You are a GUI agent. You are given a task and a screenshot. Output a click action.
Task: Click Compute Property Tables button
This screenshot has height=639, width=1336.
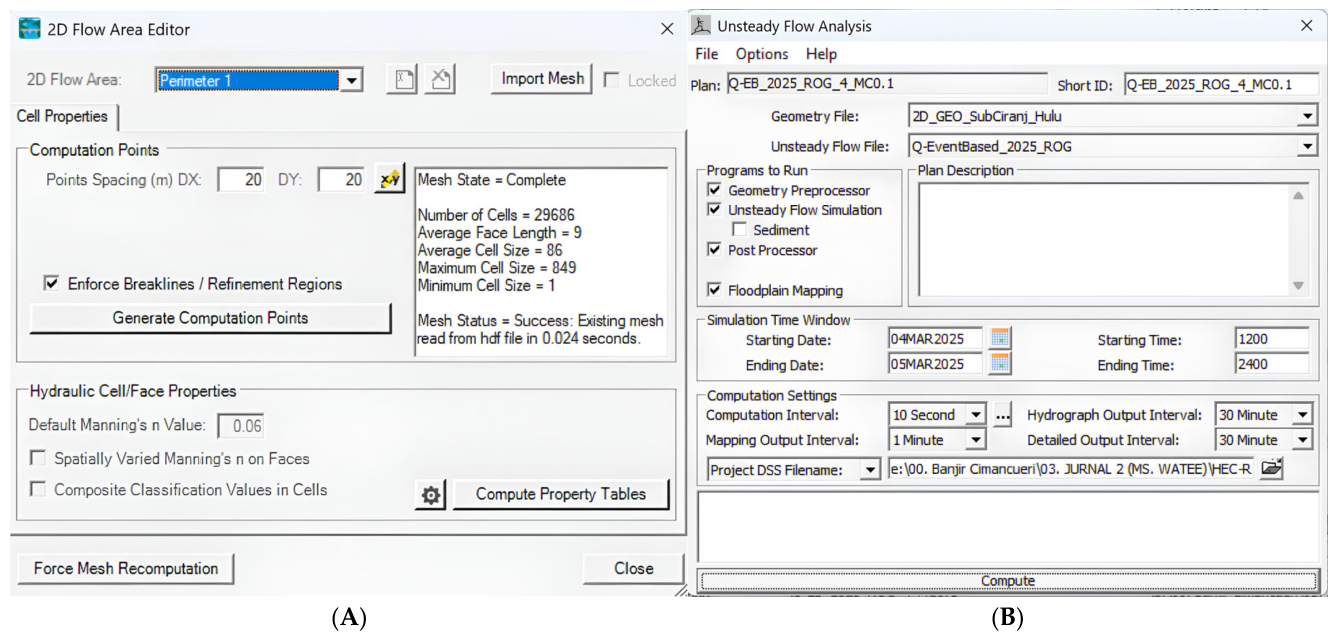(x=561, y=494)
